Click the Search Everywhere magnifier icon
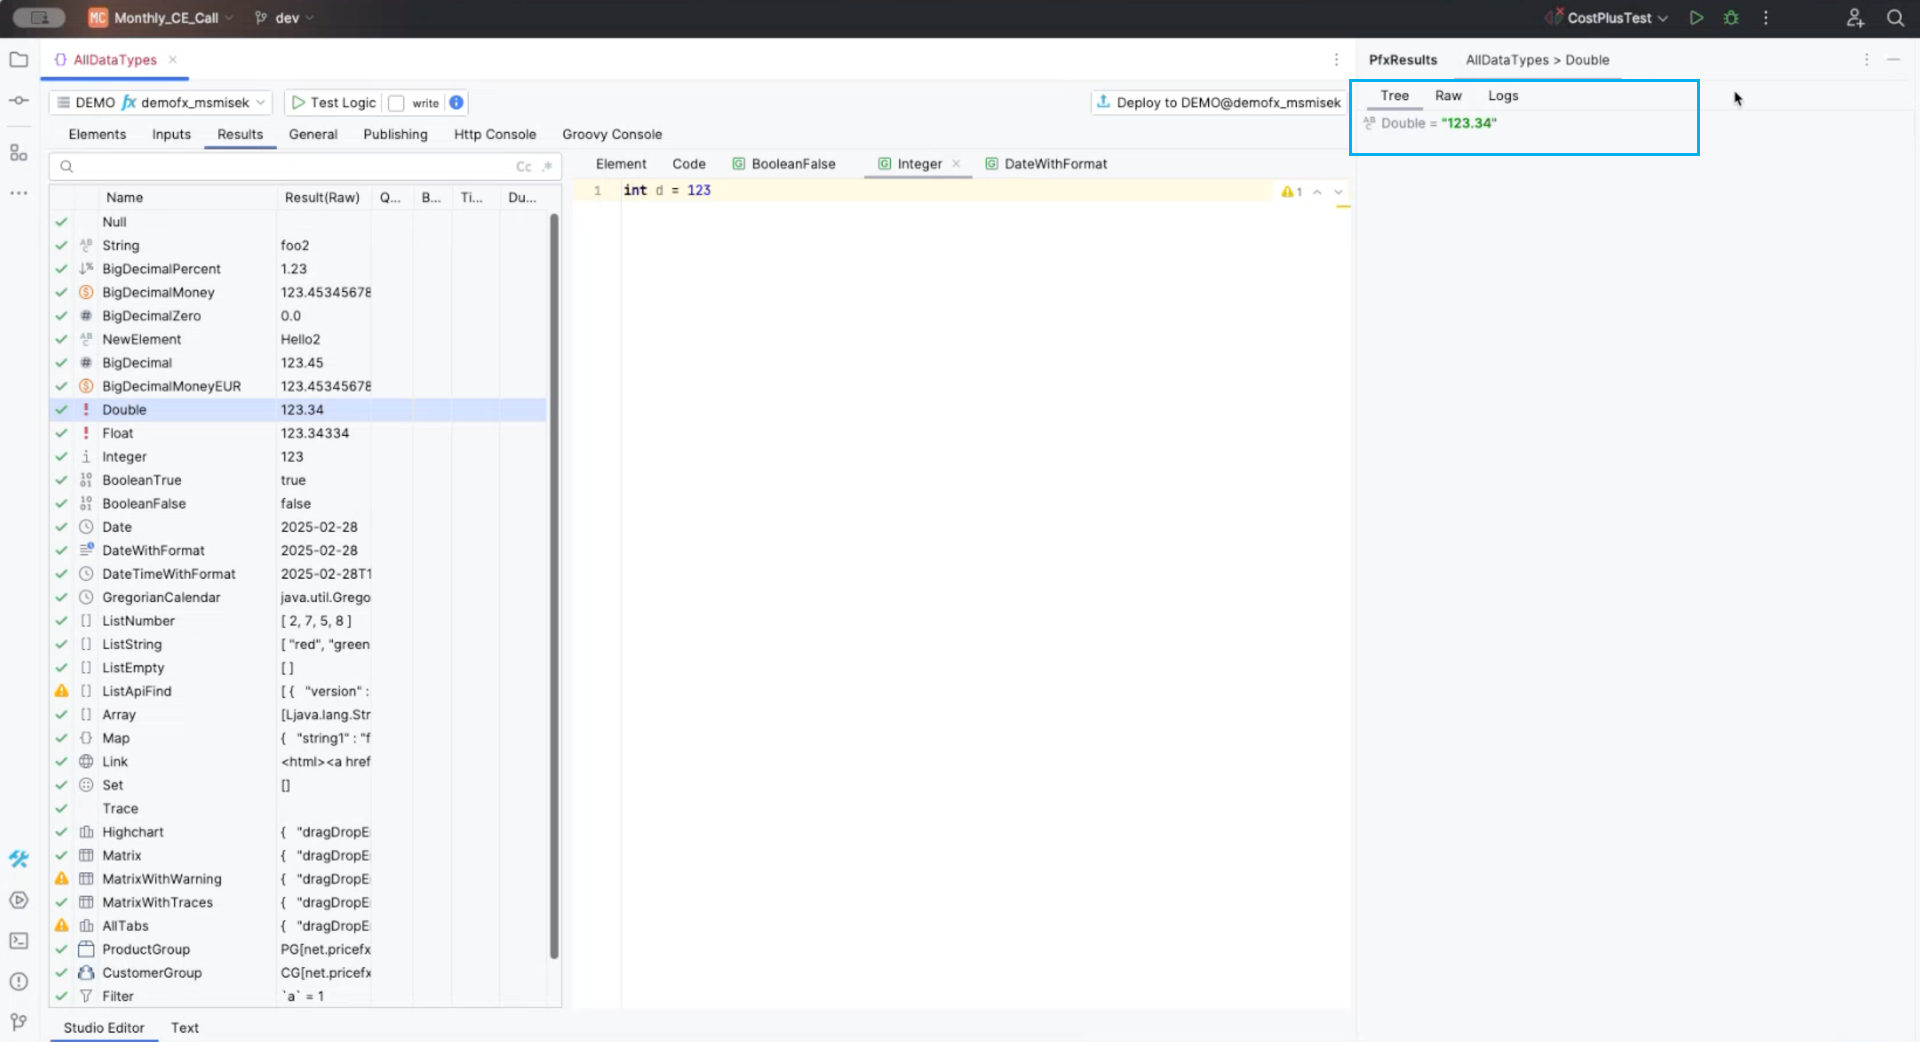 tap(1895, 18)
